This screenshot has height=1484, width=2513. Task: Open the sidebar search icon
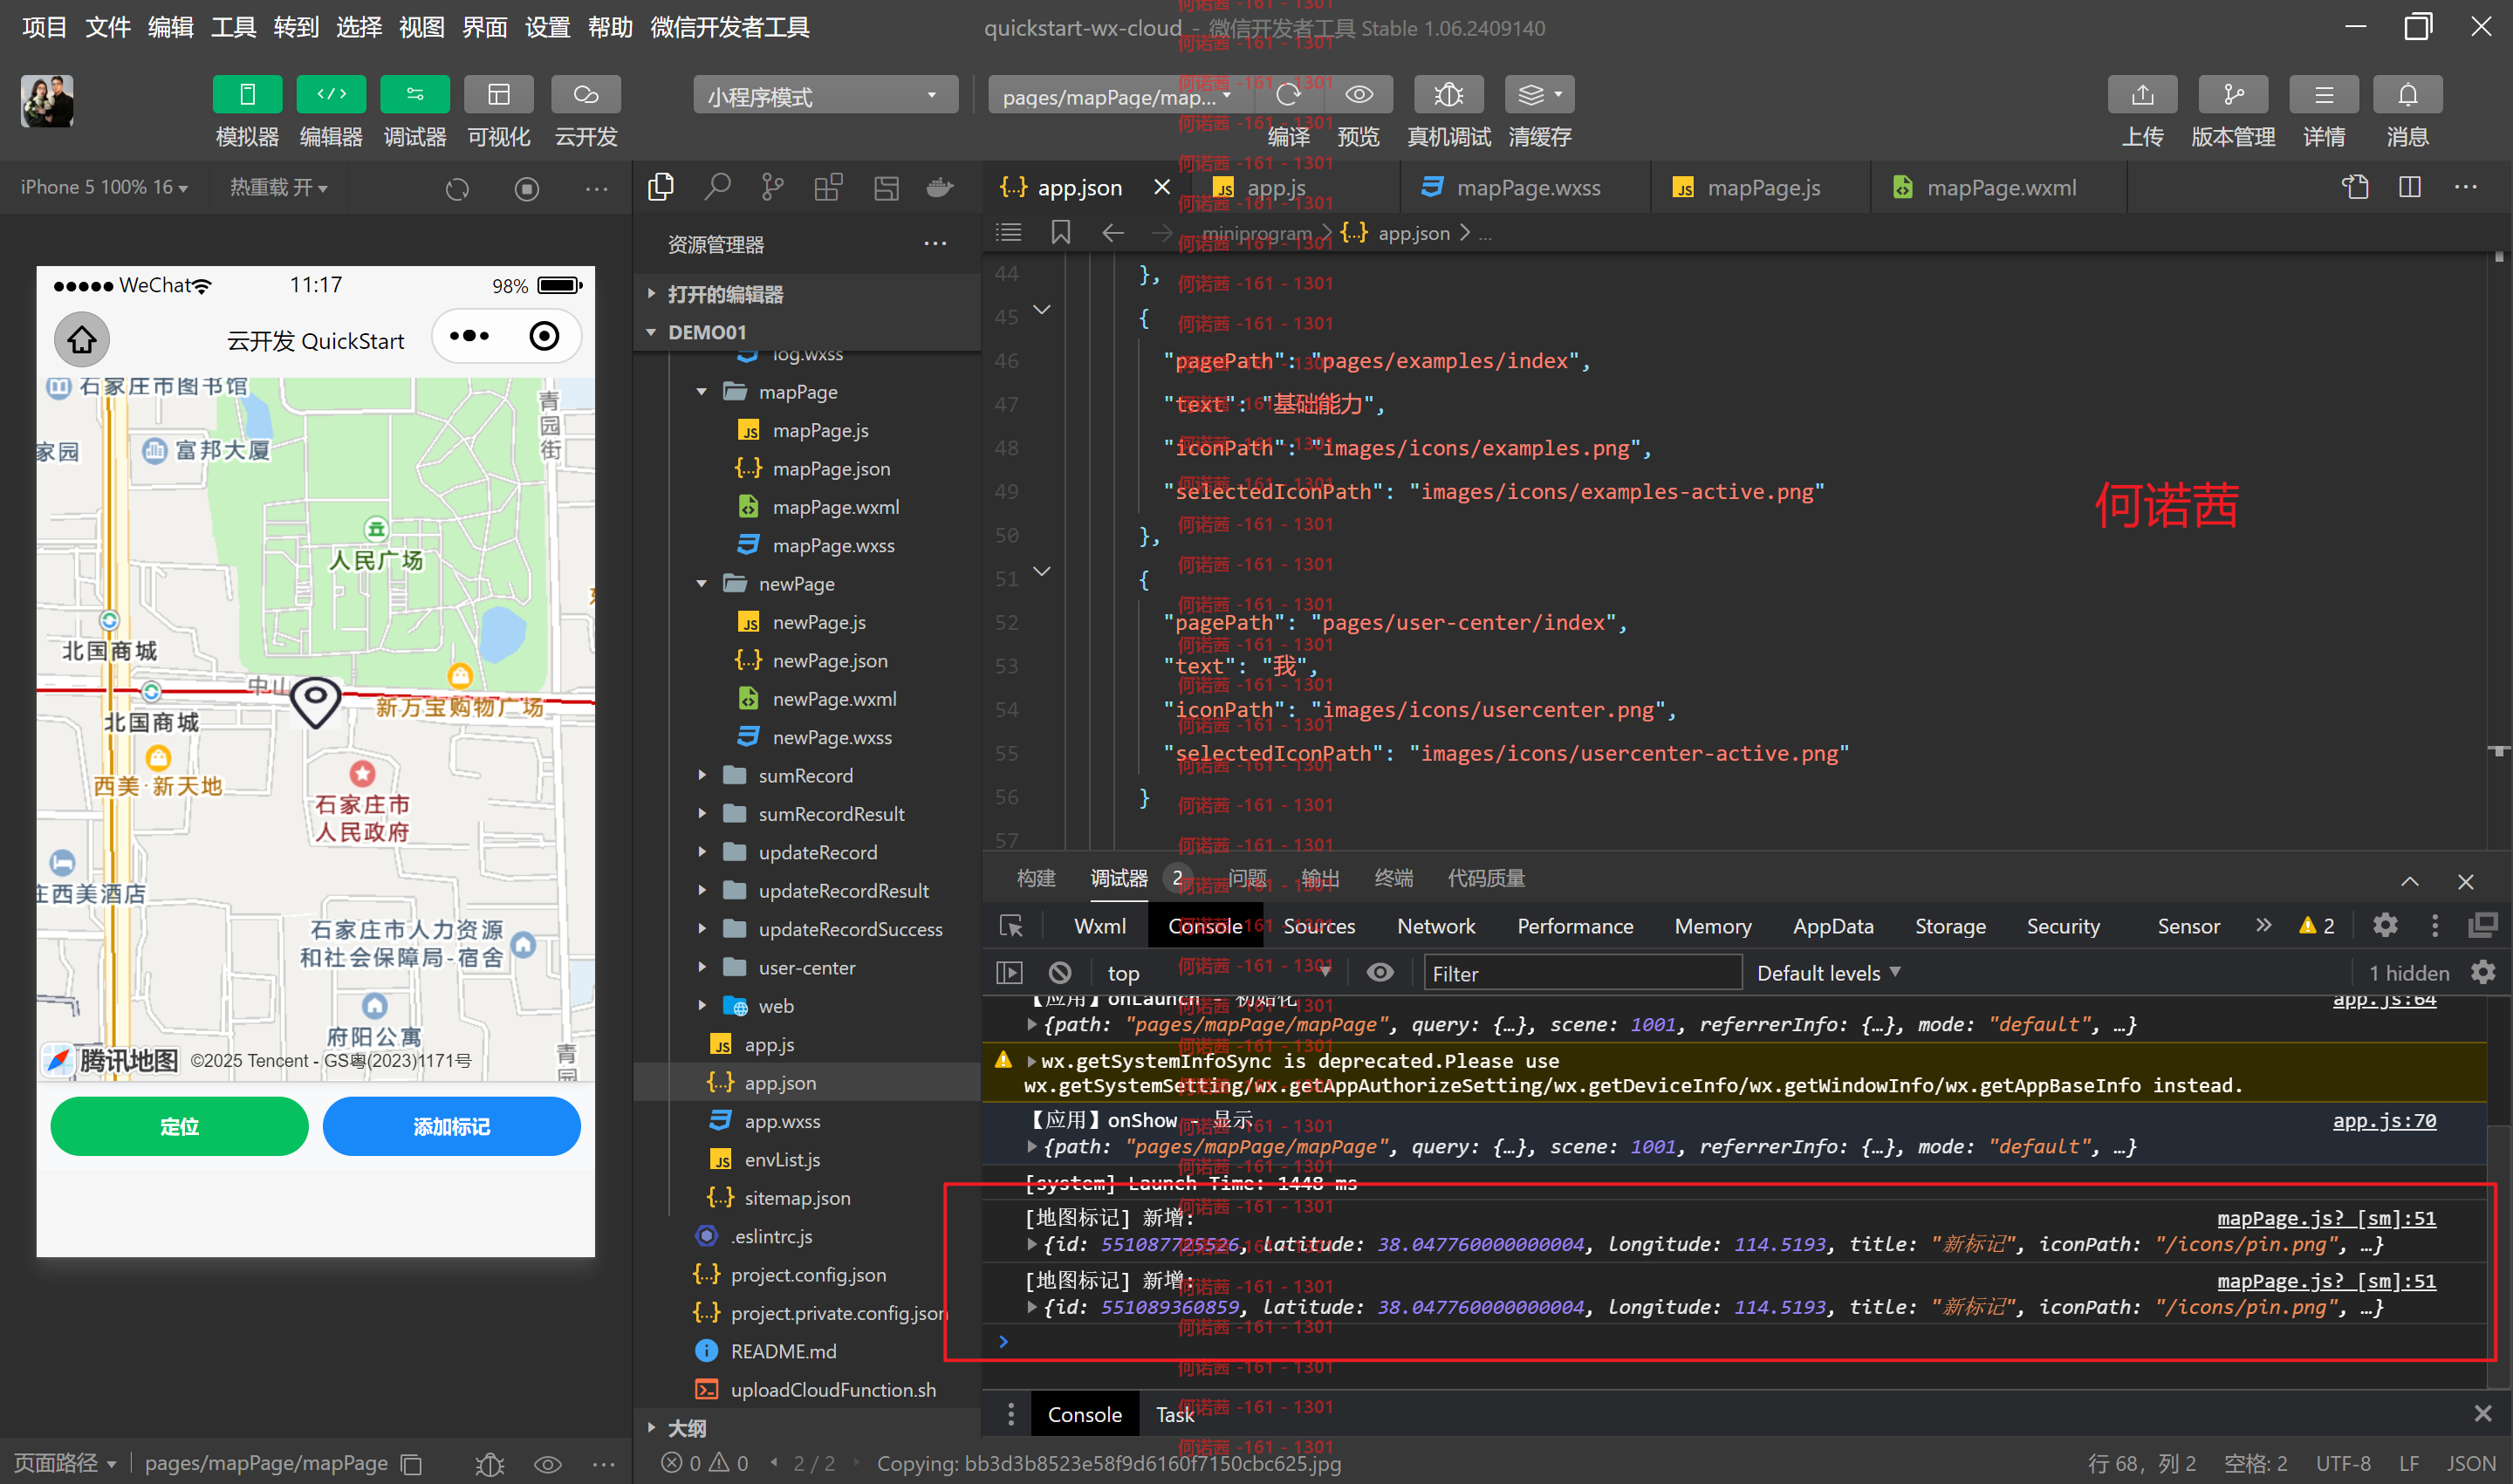click(717, 187)
